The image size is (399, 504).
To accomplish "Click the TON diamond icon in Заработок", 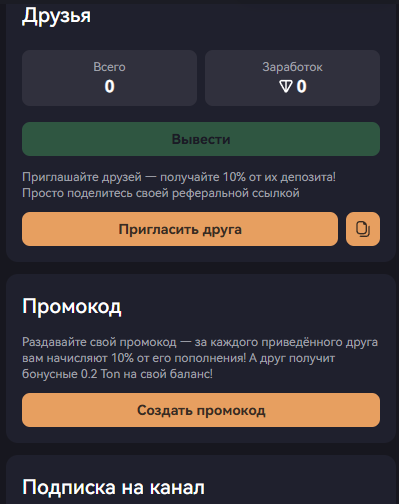I will click(x=286, y=86).
